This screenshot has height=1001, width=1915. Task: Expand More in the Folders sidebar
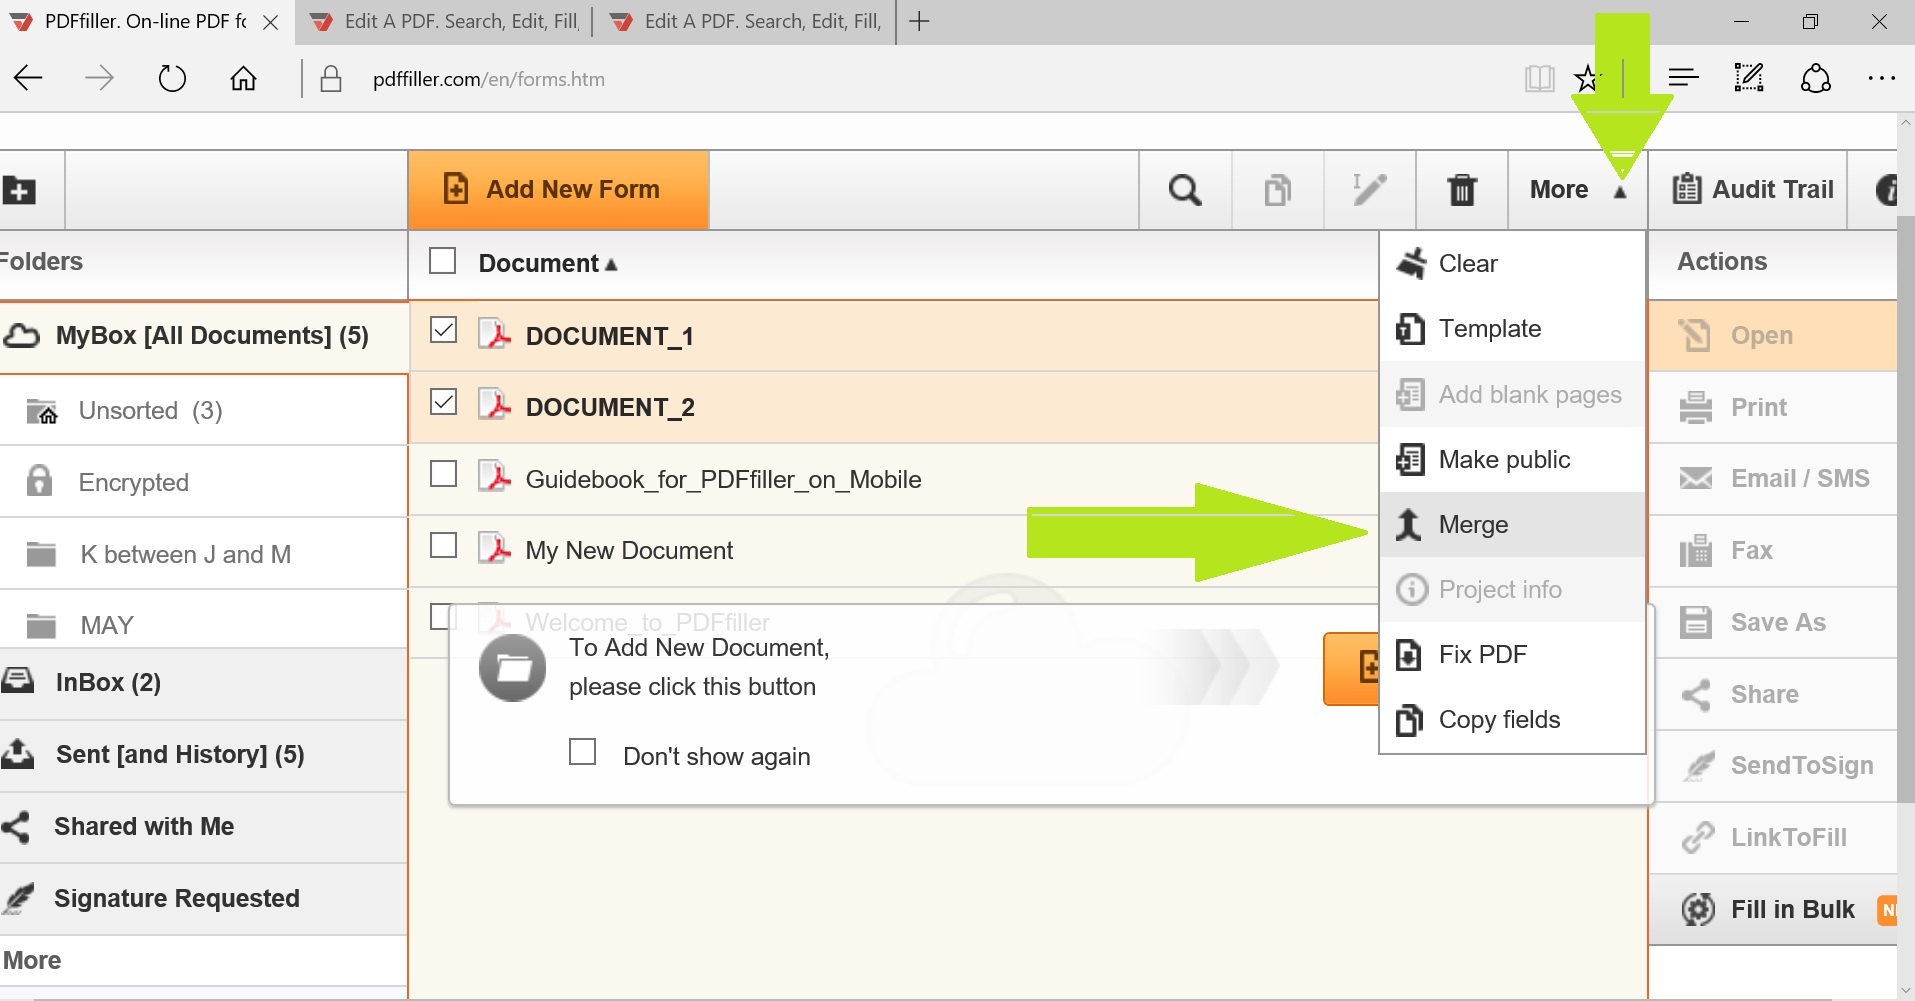click(x=32, y=961)
